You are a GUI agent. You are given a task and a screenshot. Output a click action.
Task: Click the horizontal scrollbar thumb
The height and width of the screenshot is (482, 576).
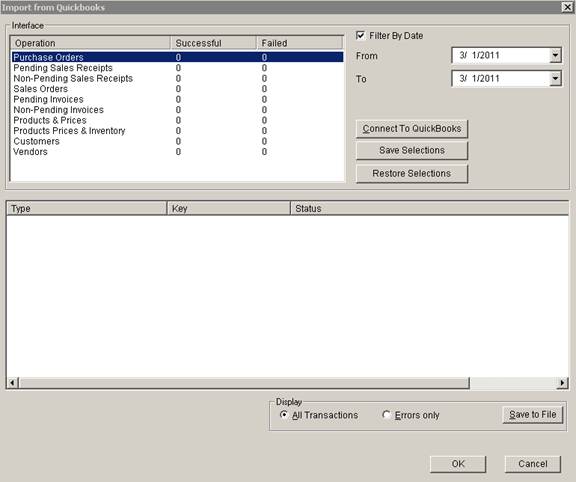[244, 383]
